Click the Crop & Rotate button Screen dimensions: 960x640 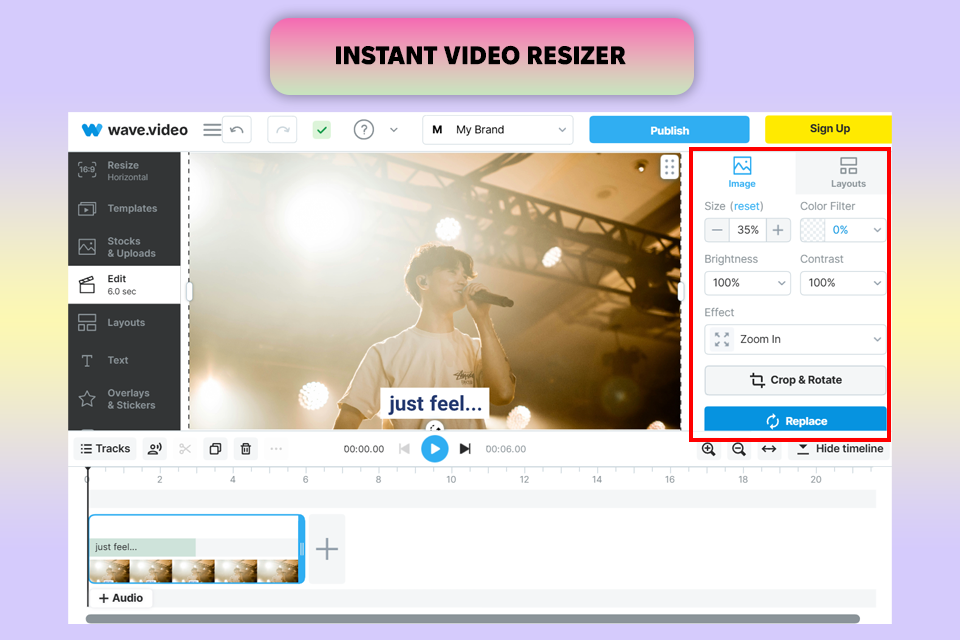tap(795, 380)
